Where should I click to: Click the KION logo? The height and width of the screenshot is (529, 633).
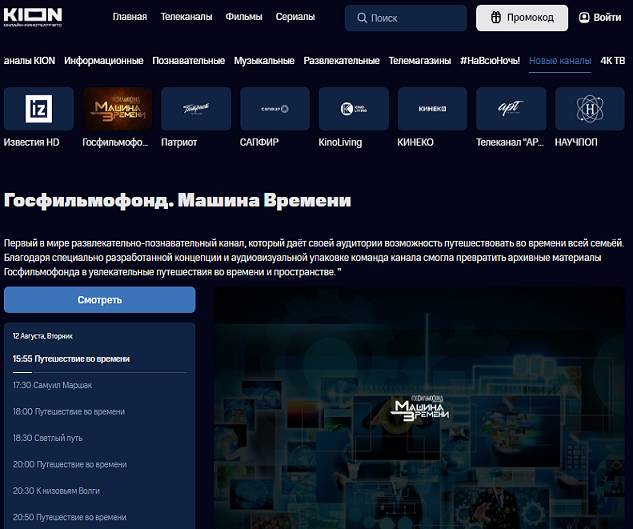click(33, 17)
